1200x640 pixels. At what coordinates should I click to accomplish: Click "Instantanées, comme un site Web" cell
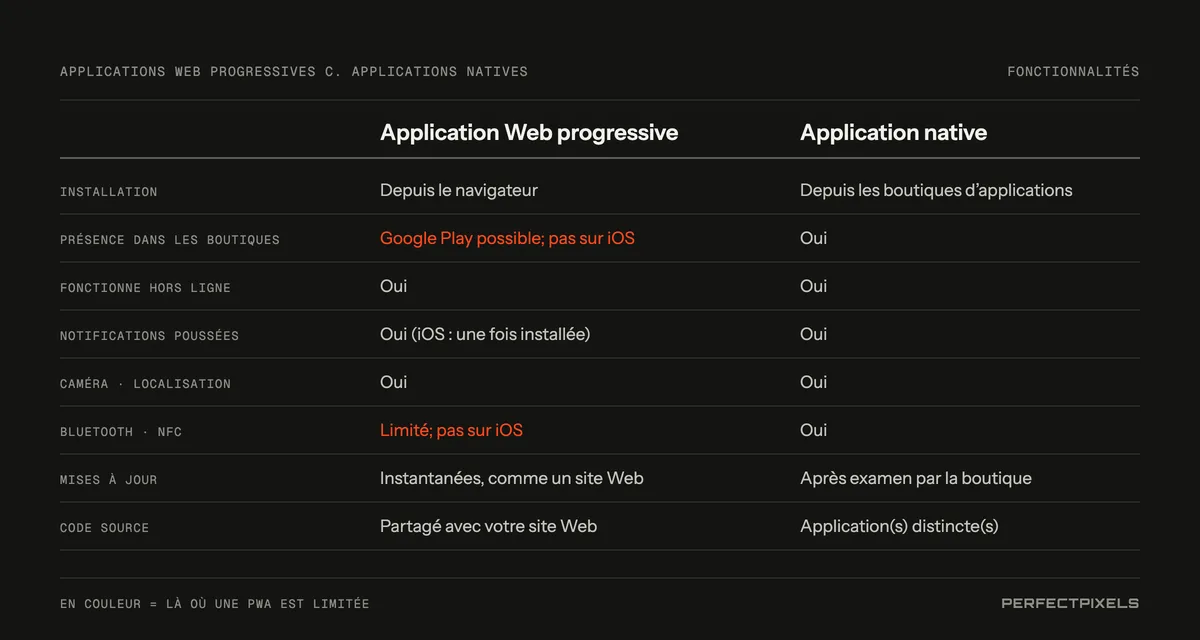pyautogui.click(x=512, y=478)
